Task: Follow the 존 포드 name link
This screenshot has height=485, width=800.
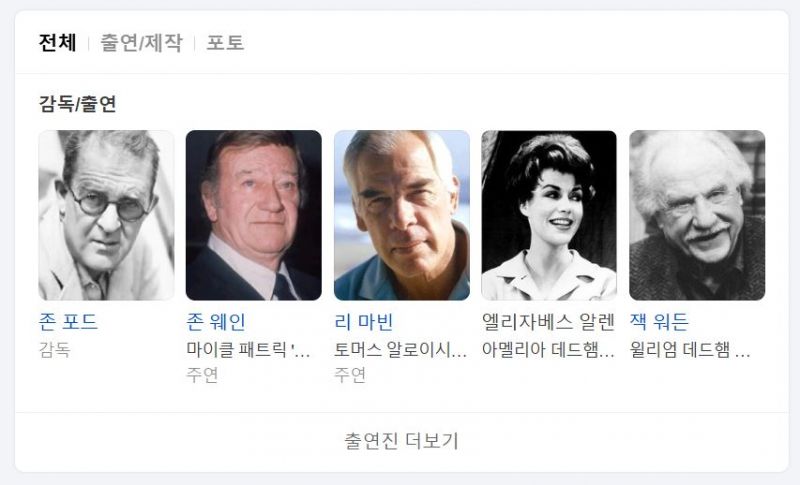Action: click(x=68, y=322)
